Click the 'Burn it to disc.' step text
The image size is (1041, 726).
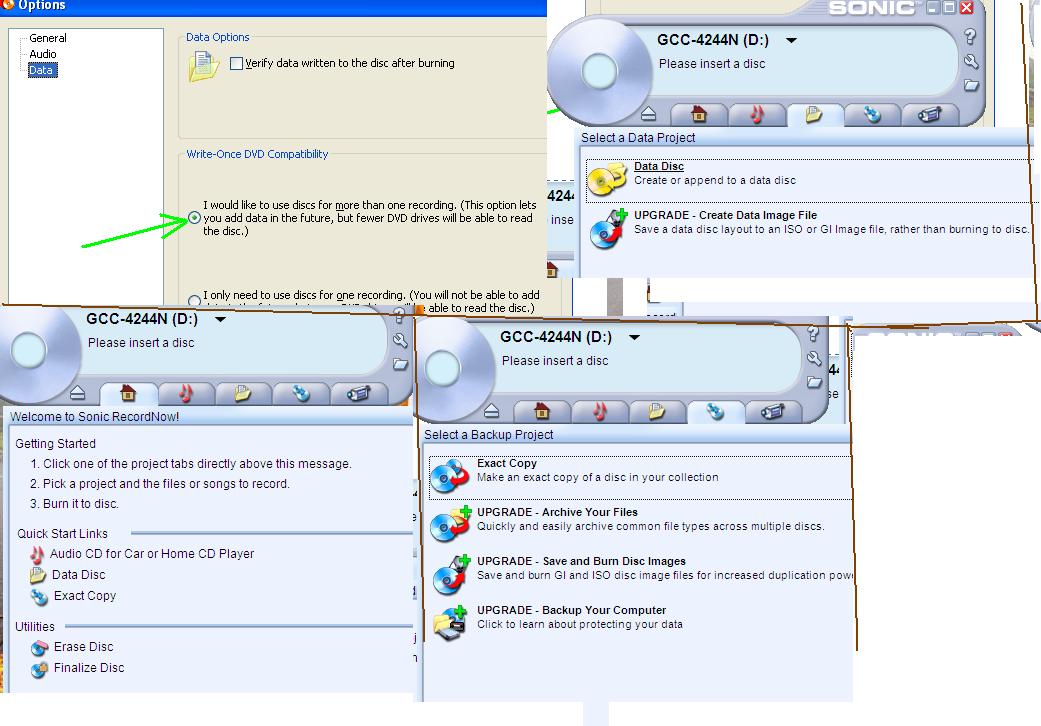pos(81,504)
